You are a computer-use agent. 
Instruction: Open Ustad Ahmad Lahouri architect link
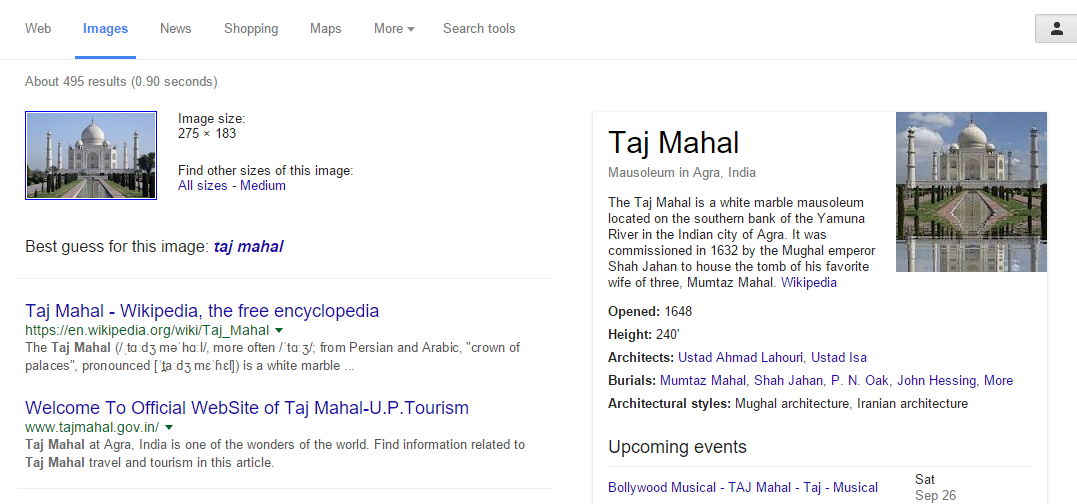pos(741,358)
